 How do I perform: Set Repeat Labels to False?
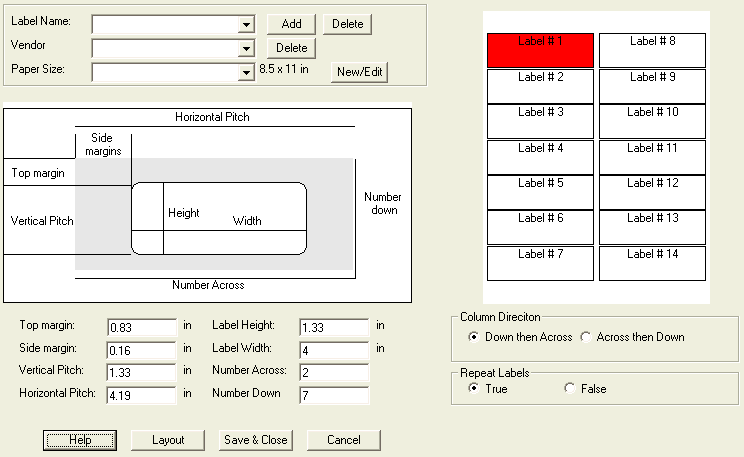click(x=570, y=389)
